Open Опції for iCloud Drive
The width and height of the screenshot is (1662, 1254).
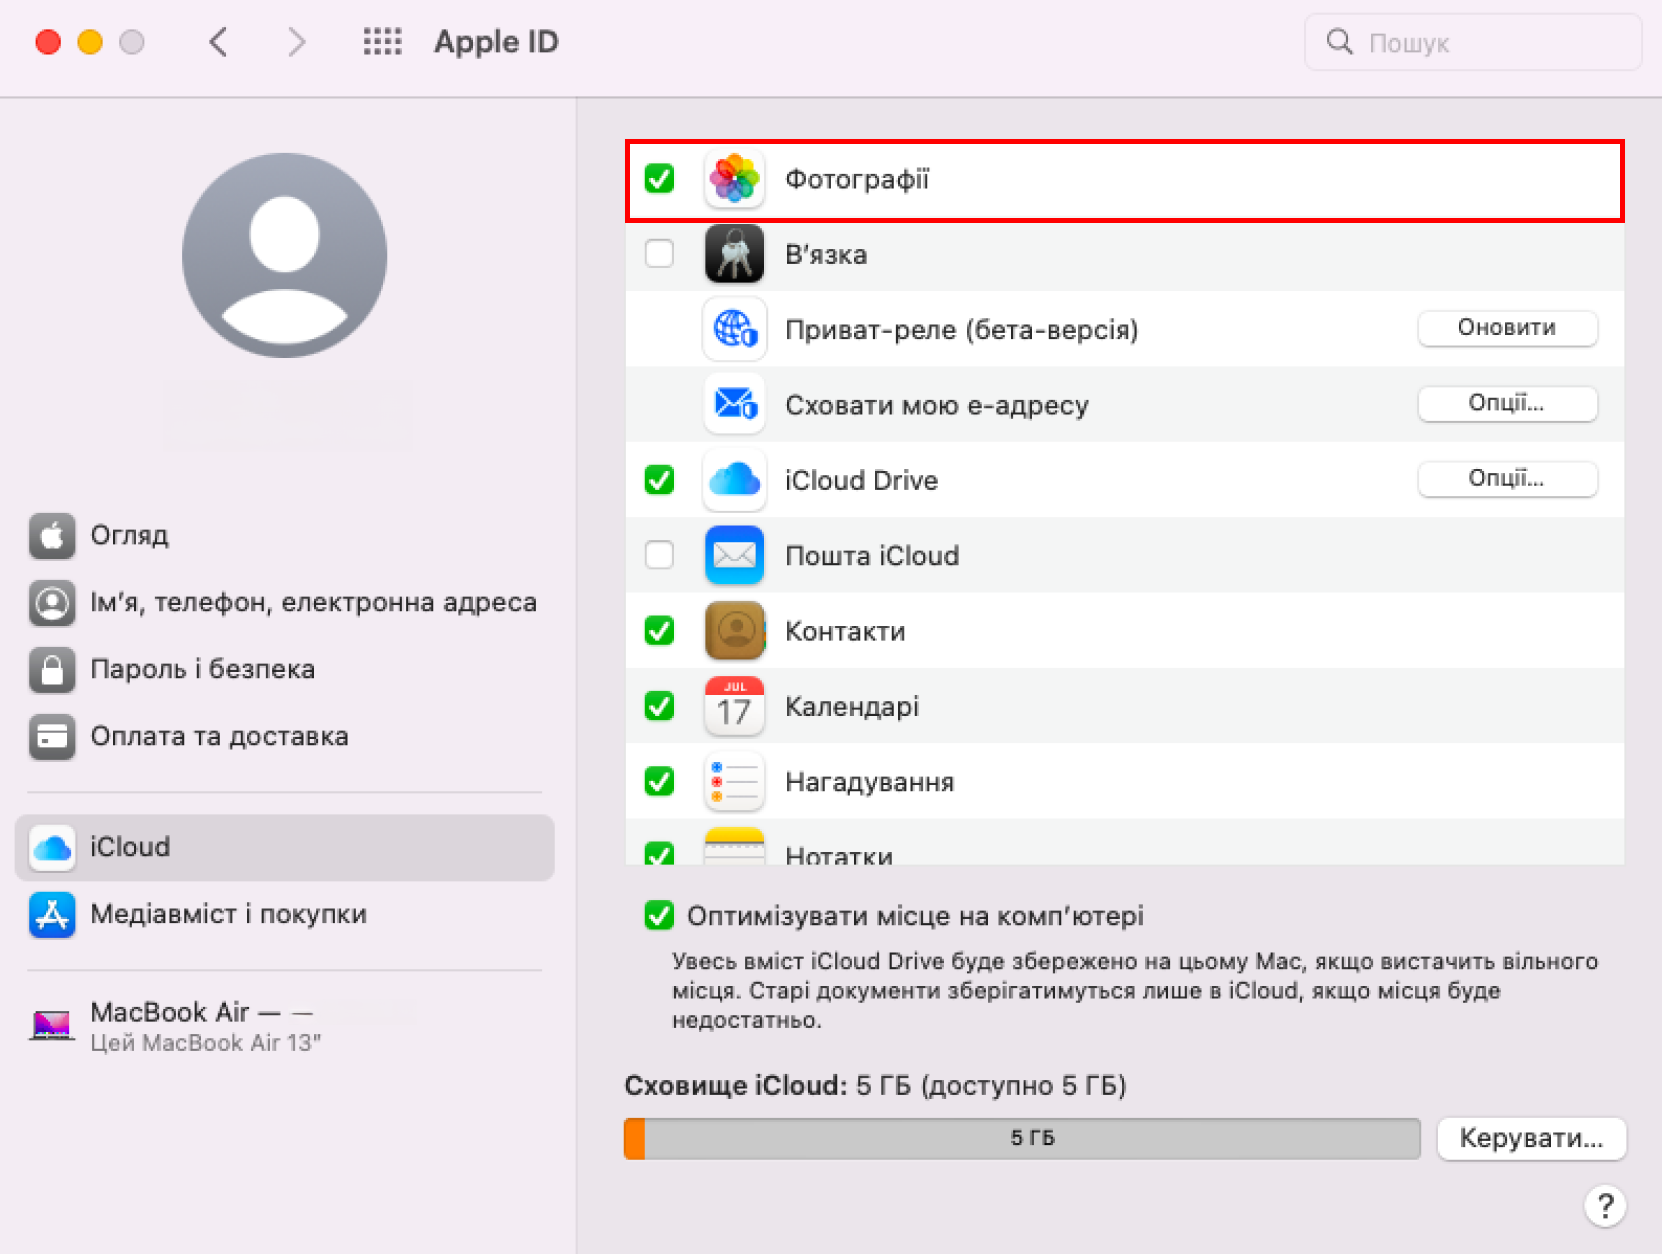(1507, 479)
